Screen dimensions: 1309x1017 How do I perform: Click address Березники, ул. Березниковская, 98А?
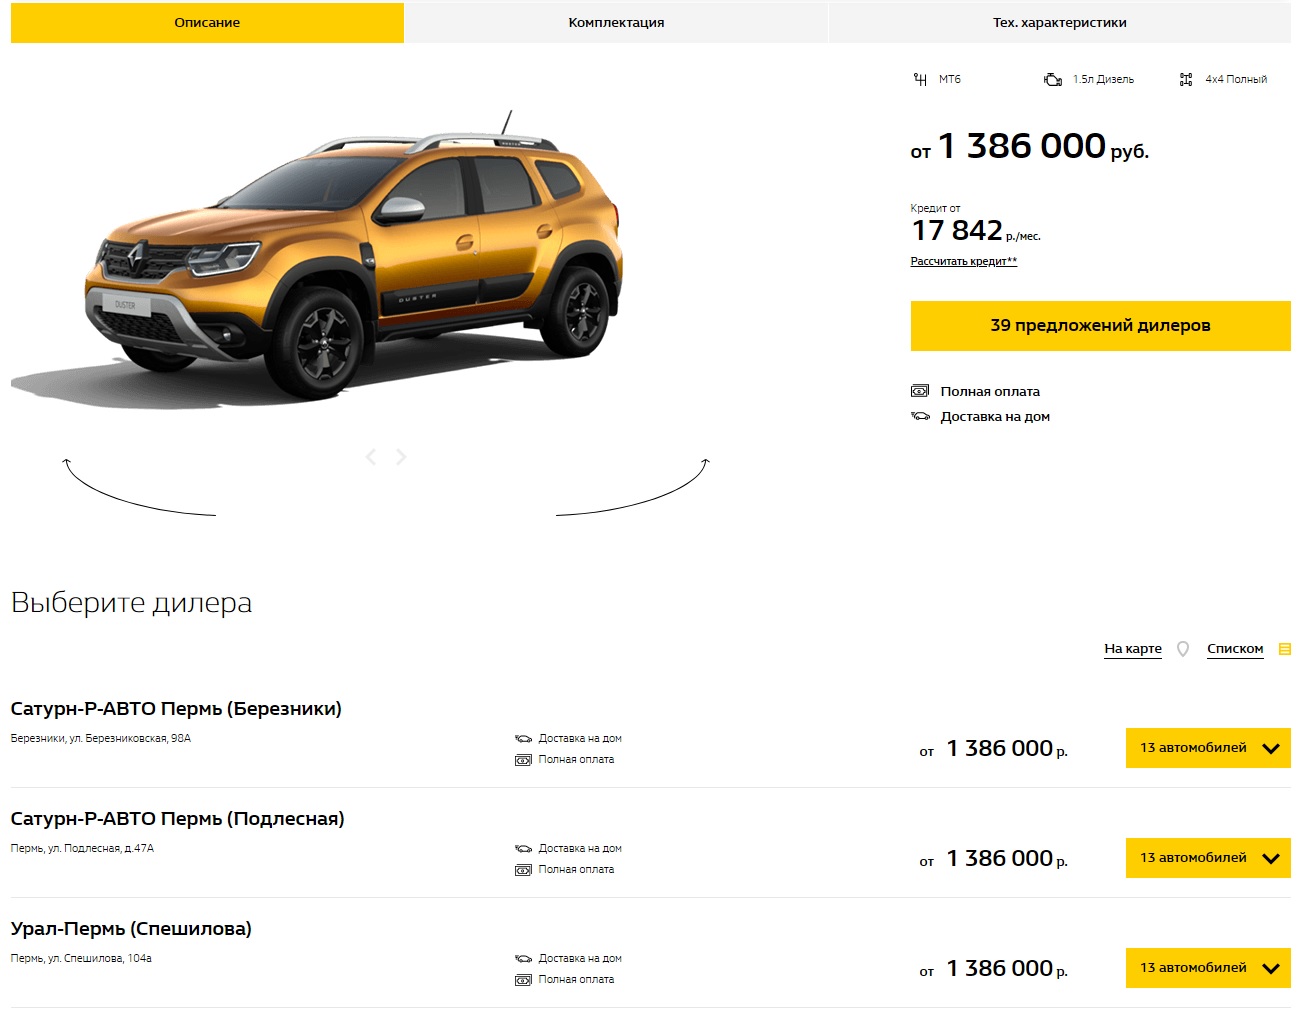(x=101, y=738)
